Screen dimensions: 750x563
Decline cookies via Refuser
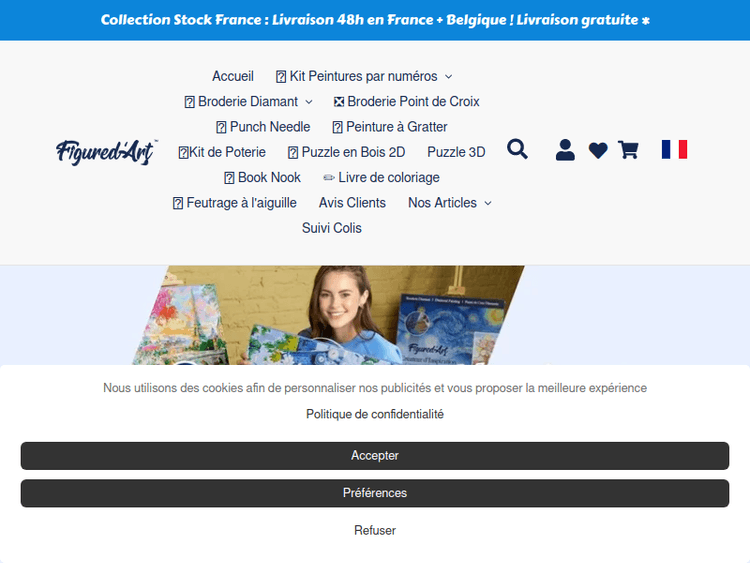coord(375,530)
